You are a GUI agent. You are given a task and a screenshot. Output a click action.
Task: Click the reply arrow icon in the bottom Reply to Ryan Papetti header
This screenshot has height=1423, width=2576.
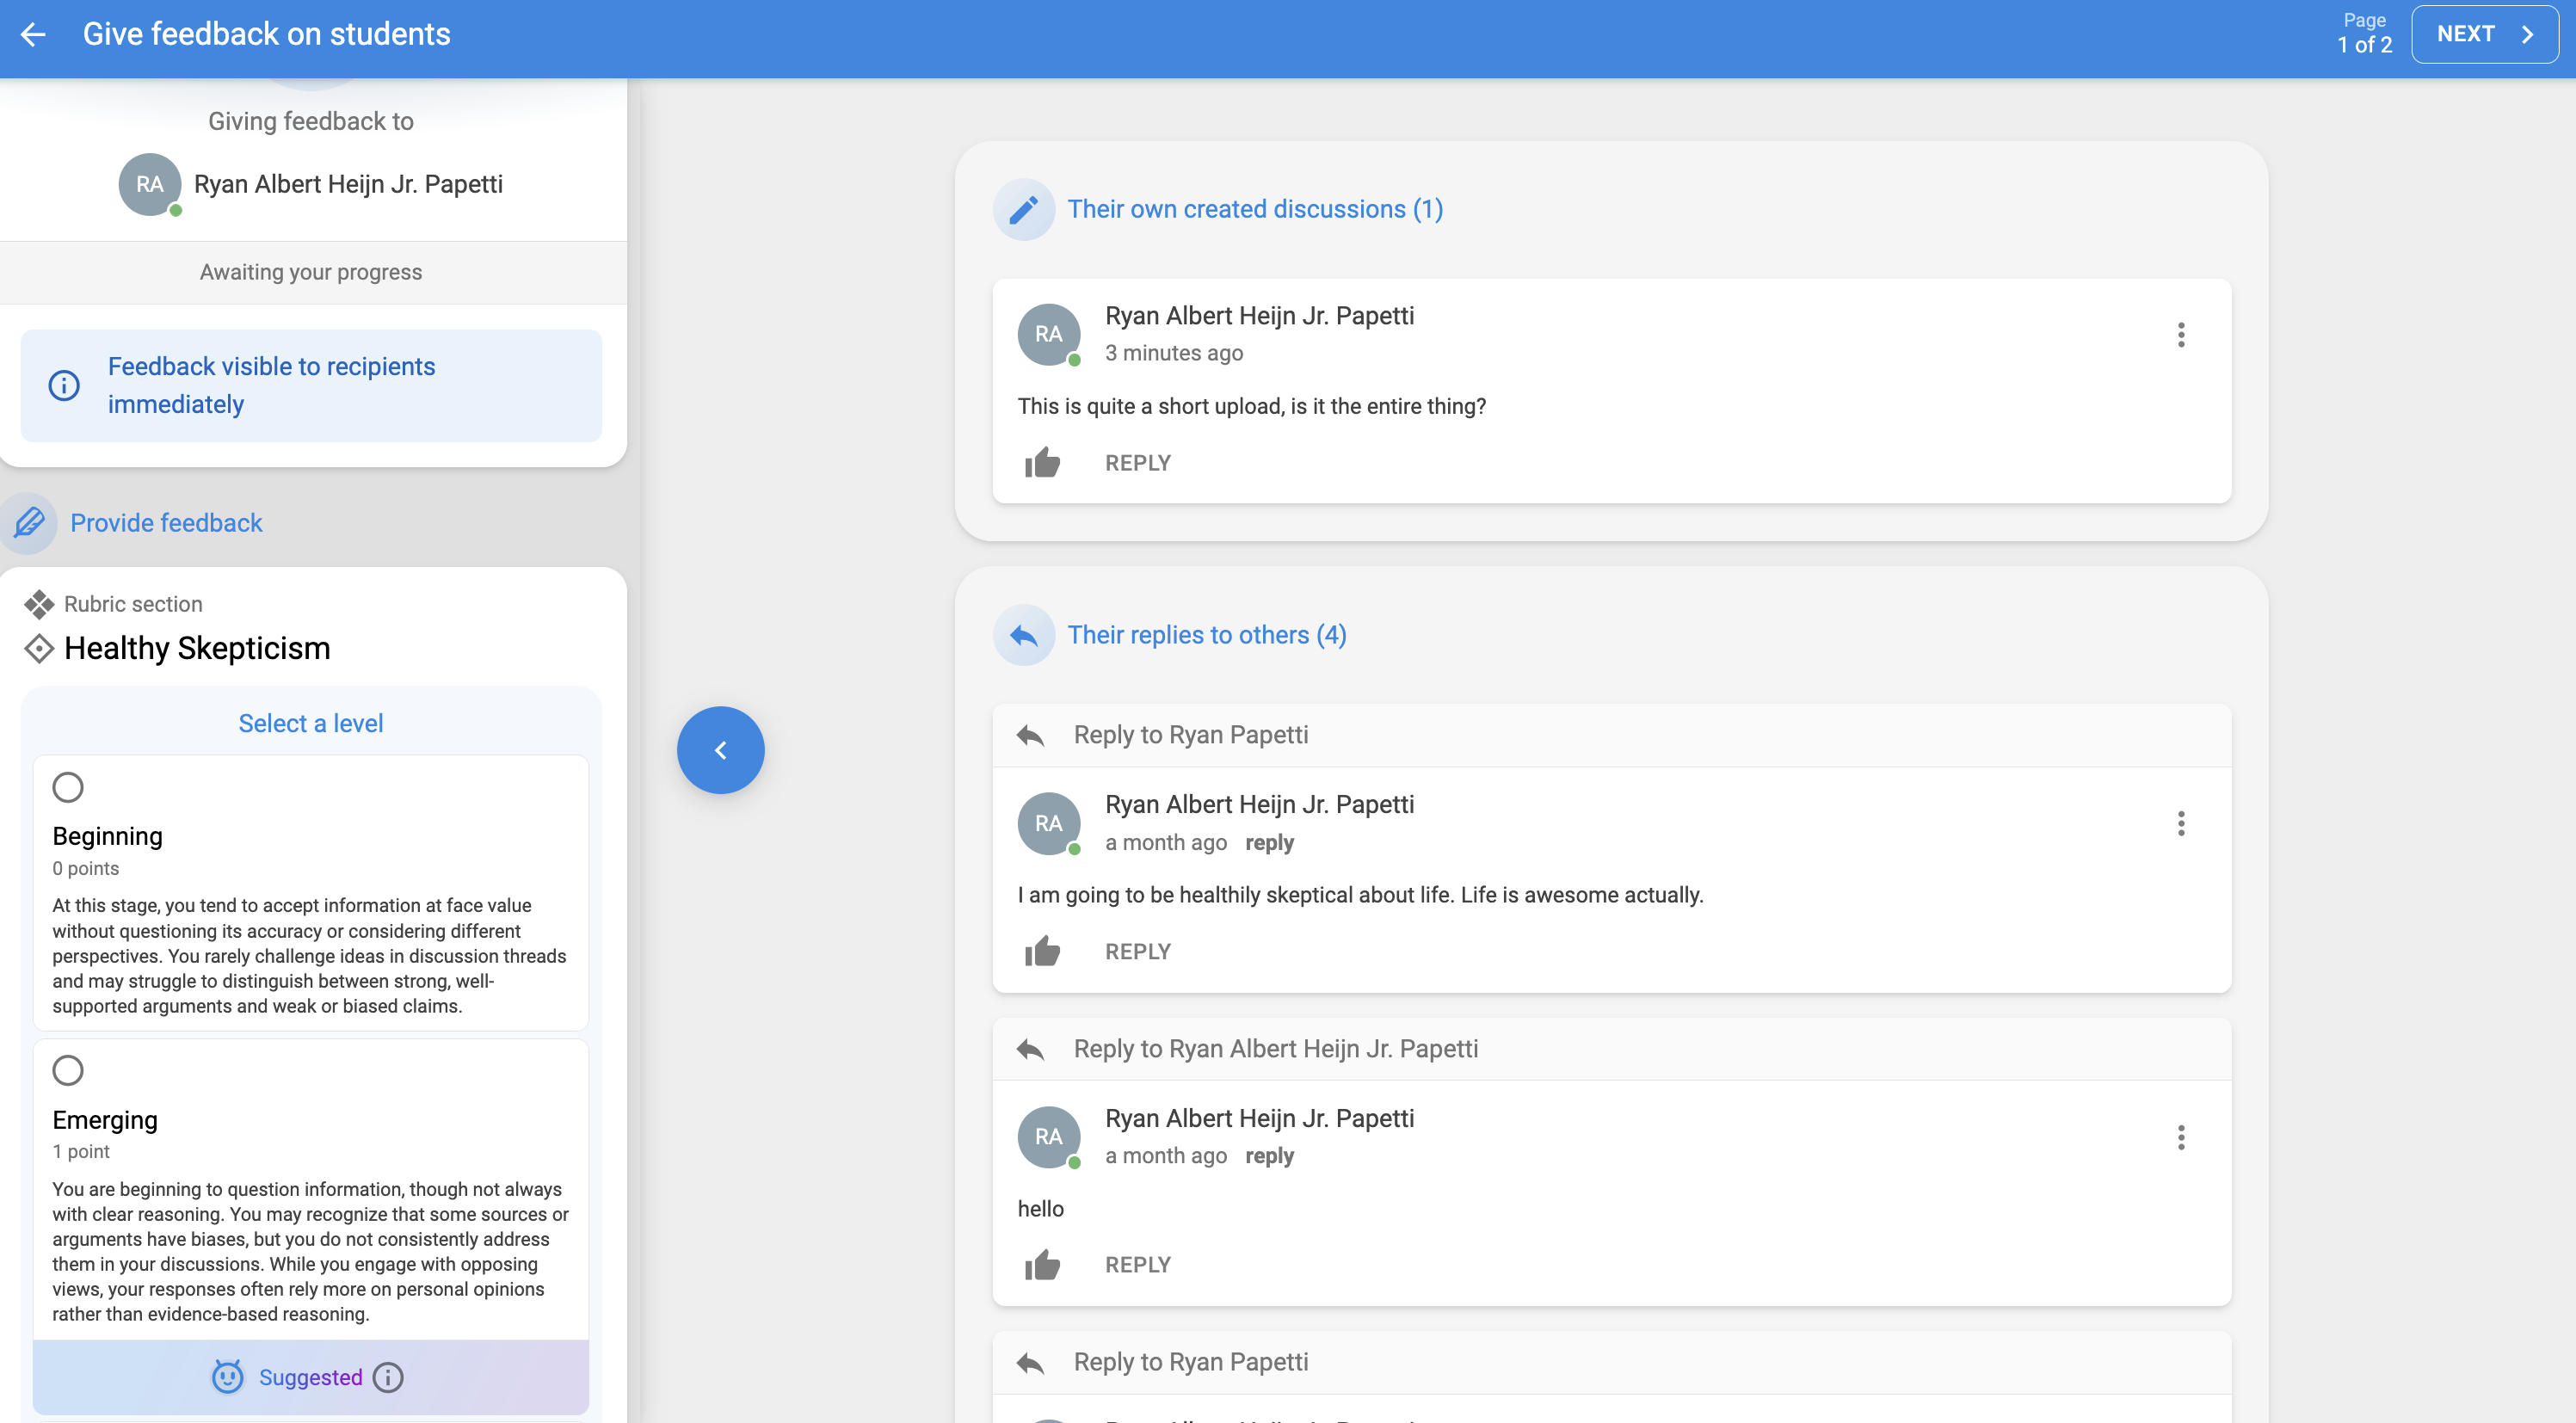[x=1030, y=1362]
